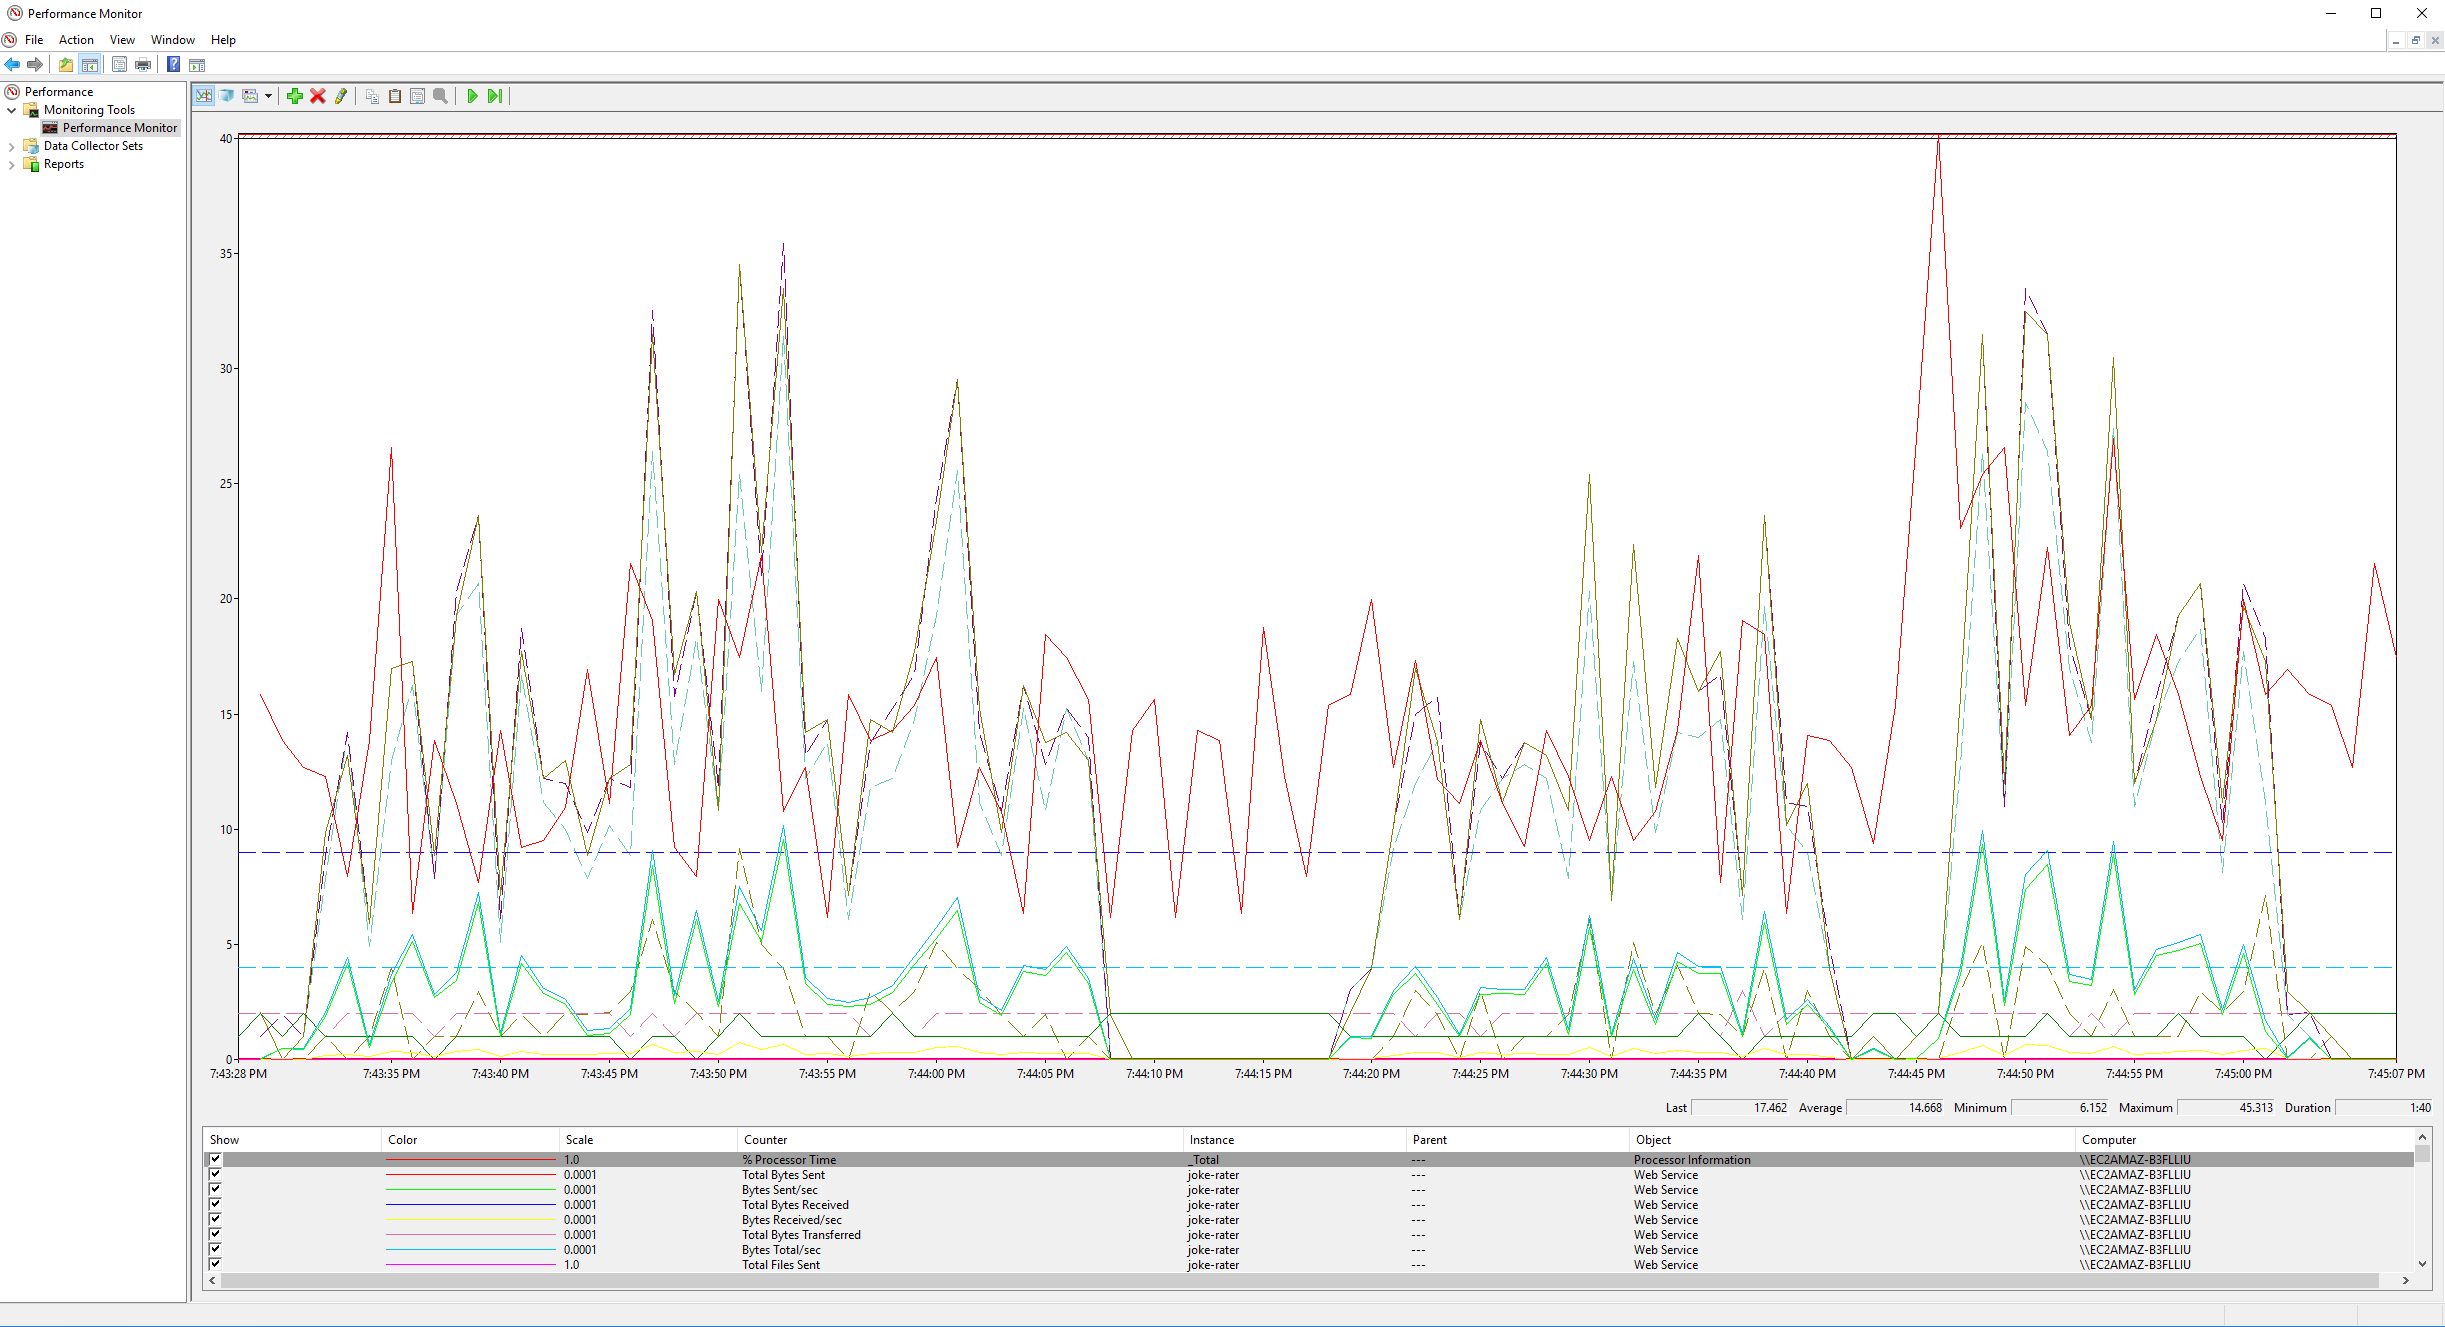Freeze the display with pause/zoom icon
The height and width of the screenshot is (1327, 2445).
pos(441,96)
